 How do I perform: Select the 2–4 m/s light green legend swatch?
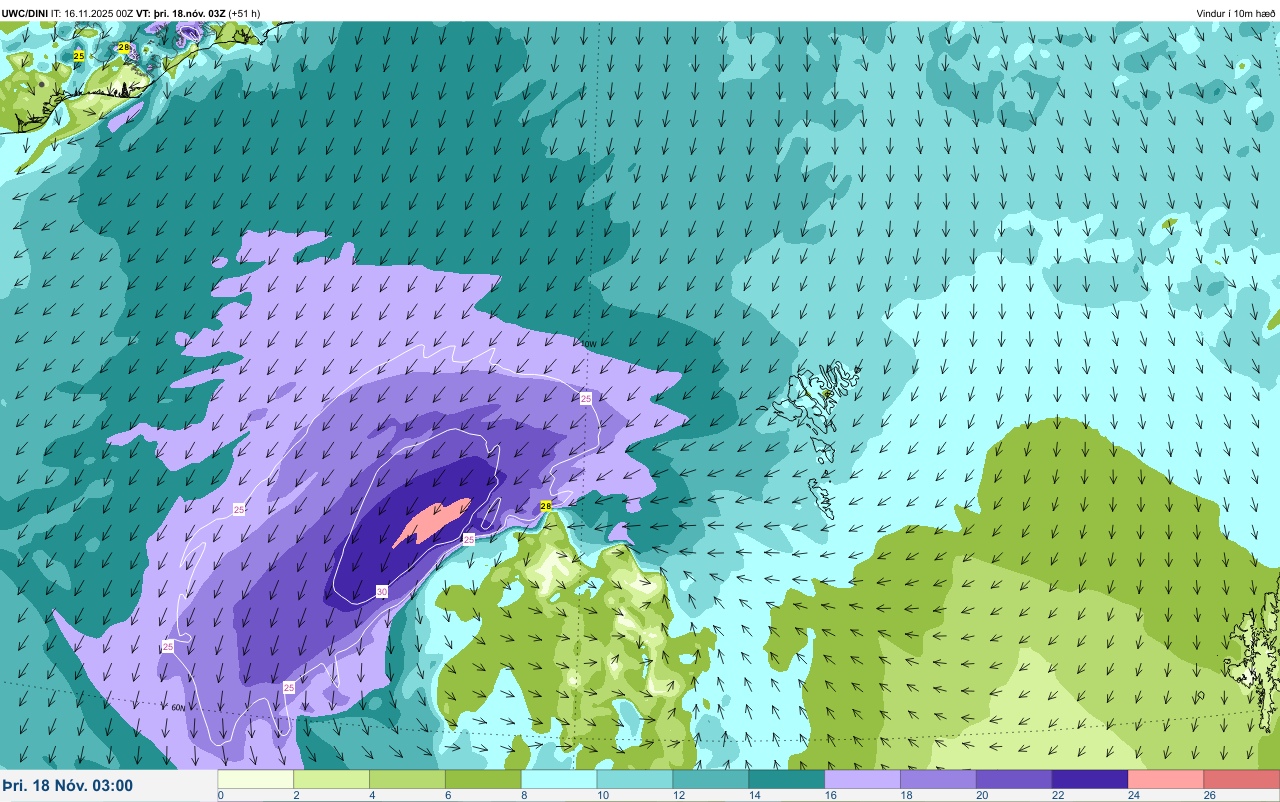332,780
